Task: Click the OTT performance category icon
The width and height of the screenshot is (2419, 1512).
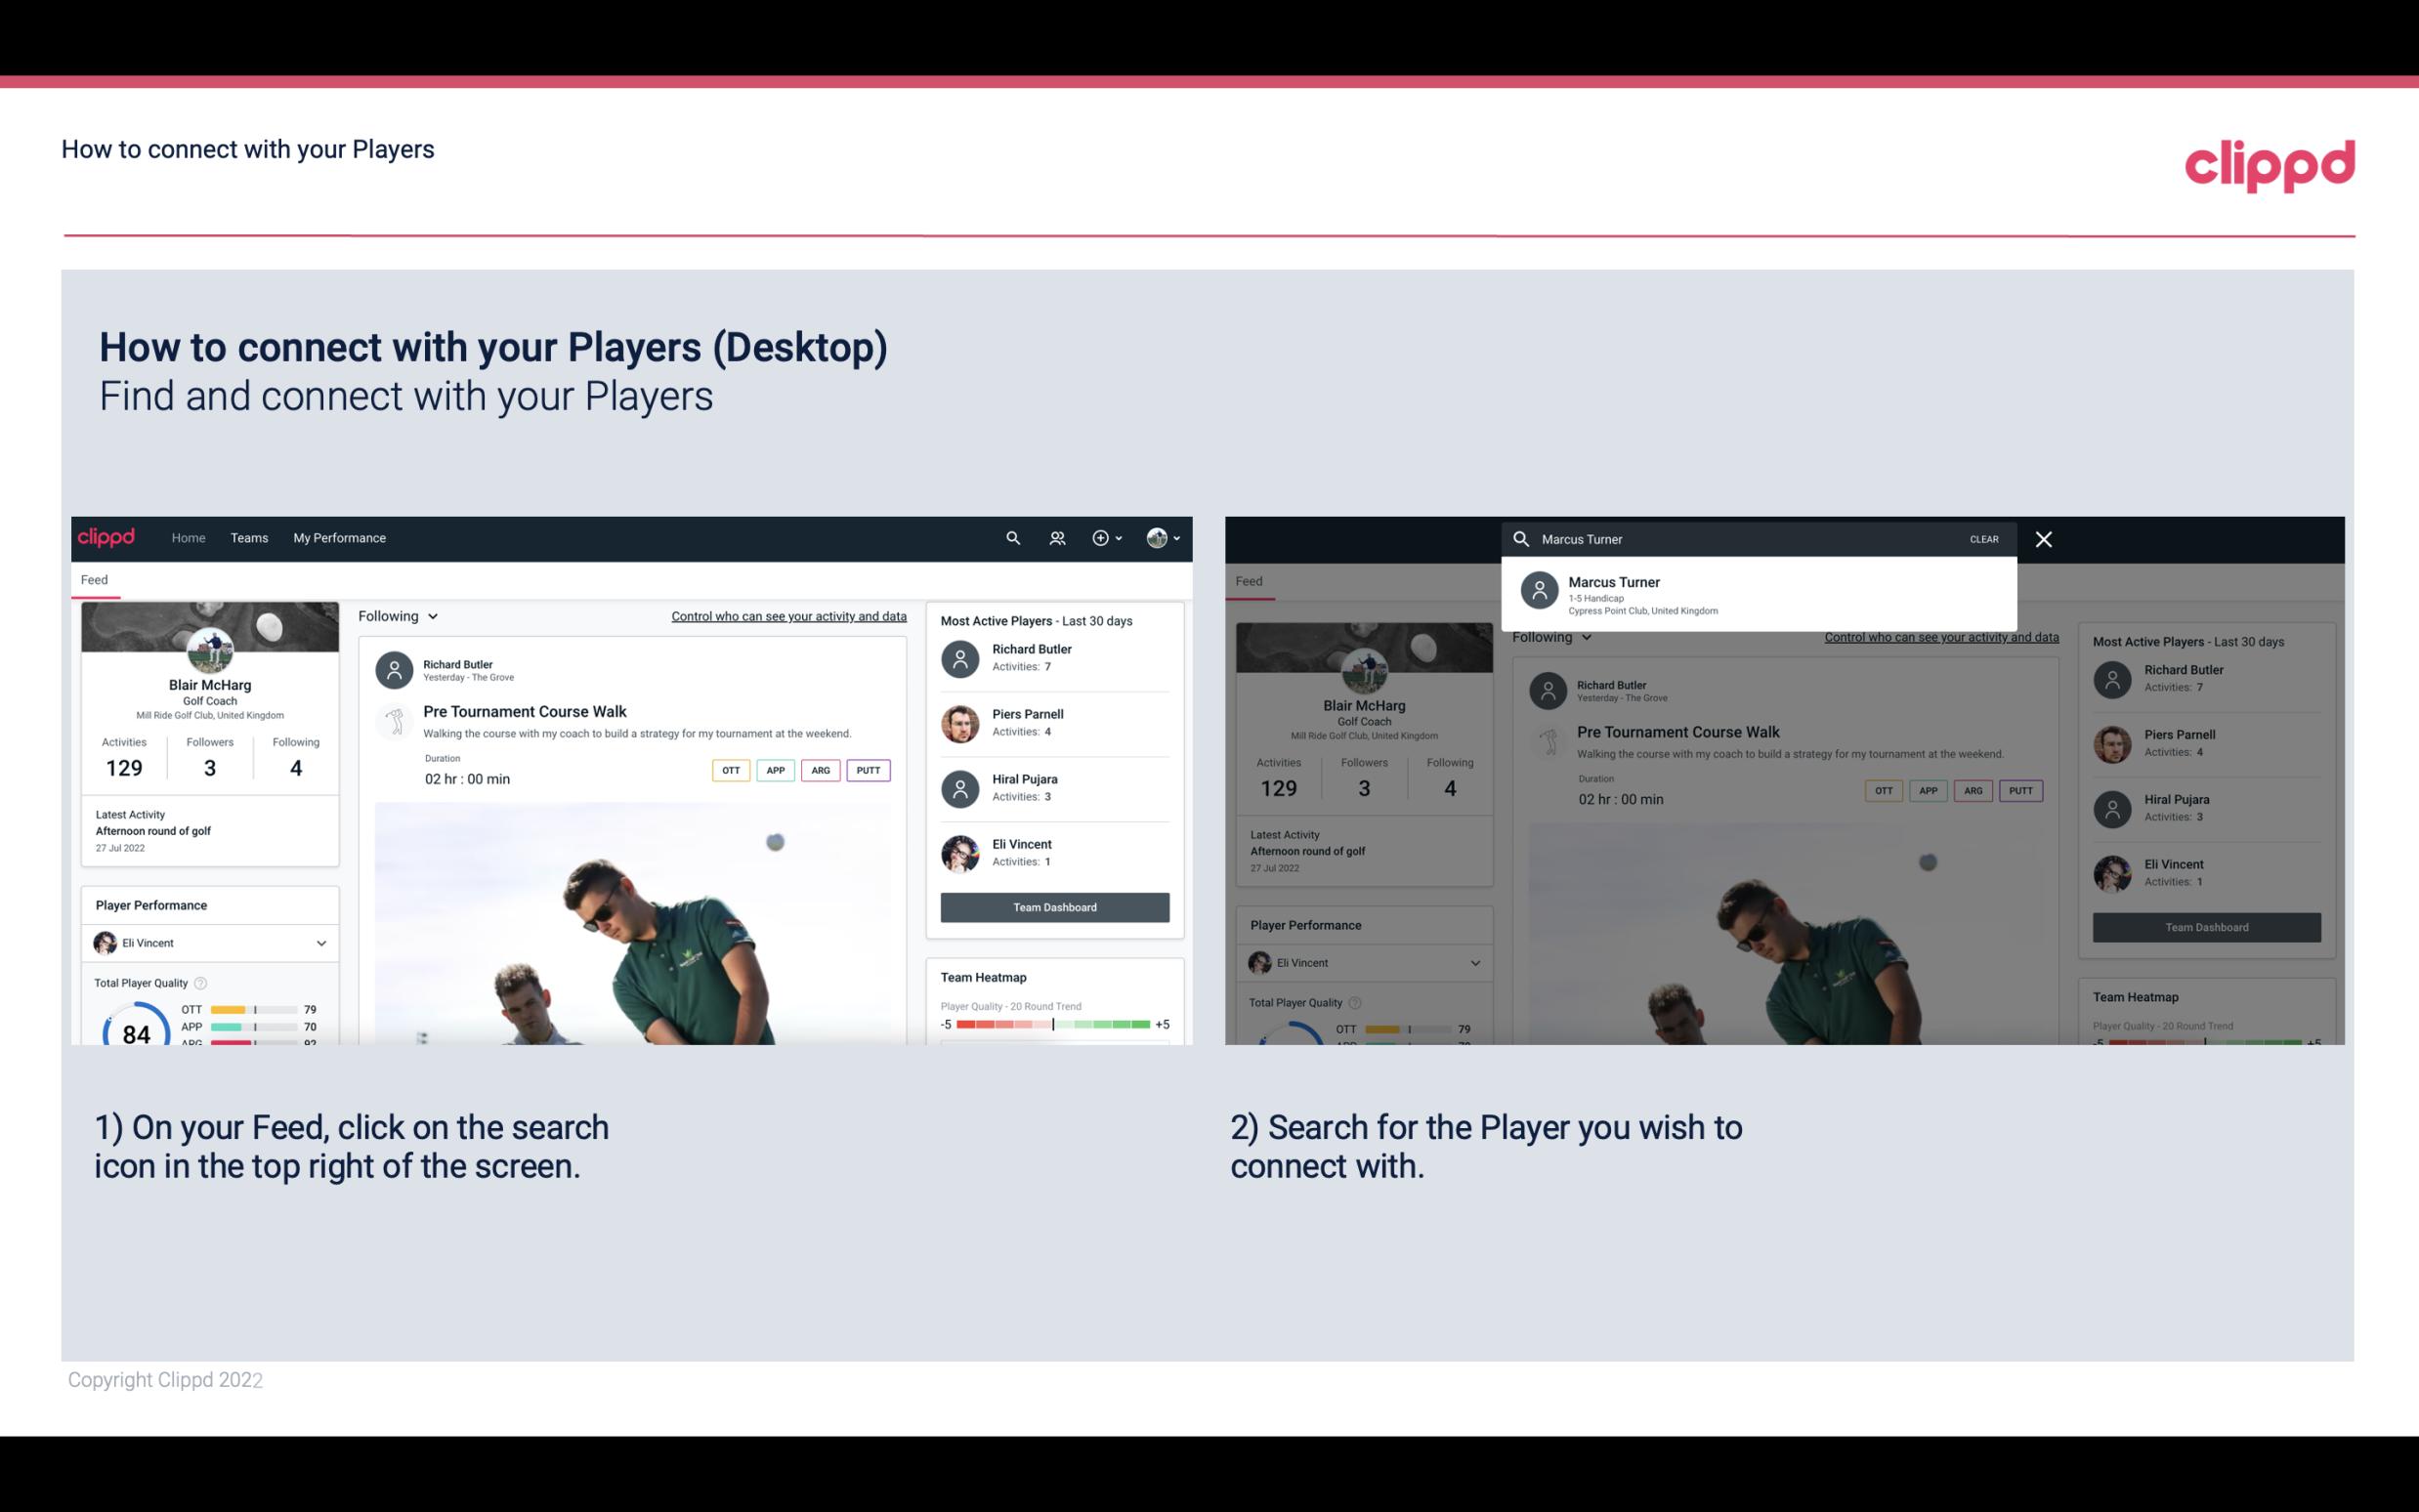Action: pyautogui.click(x=728, y=770)
